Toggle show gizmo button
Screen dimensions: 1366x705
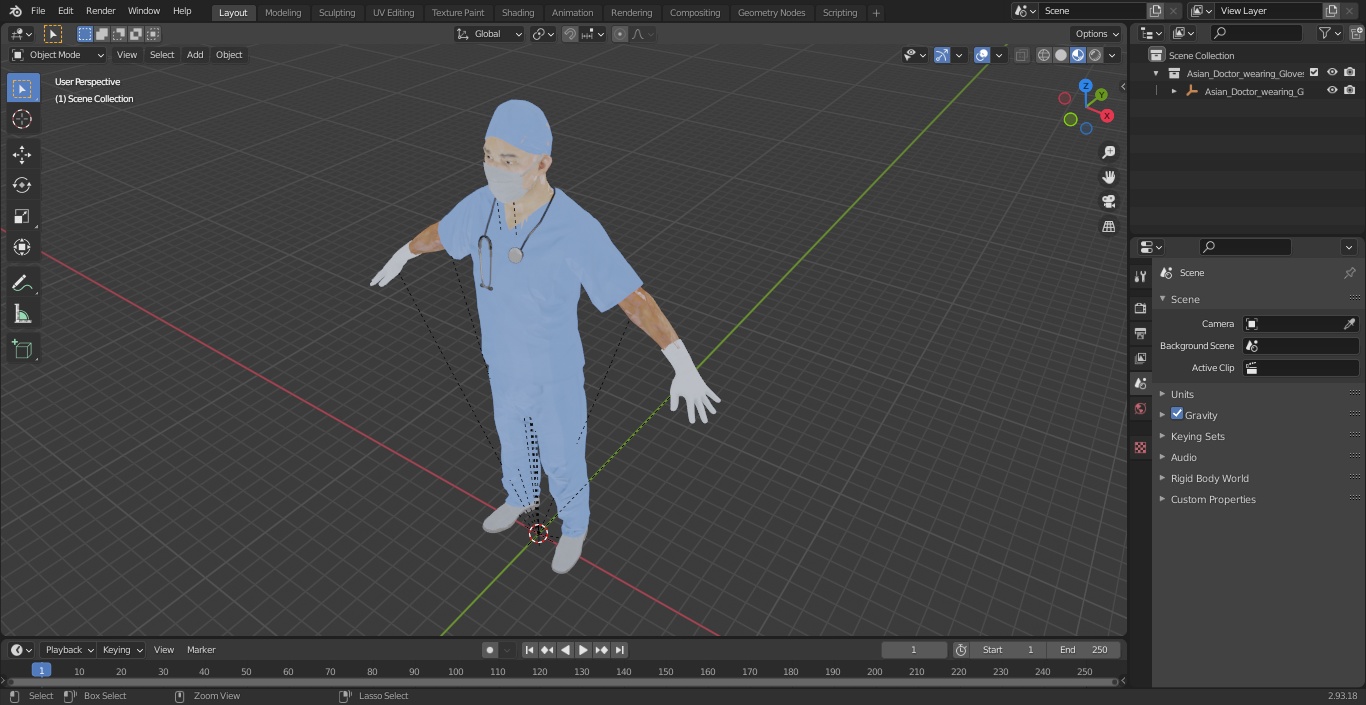click(942, 55)
